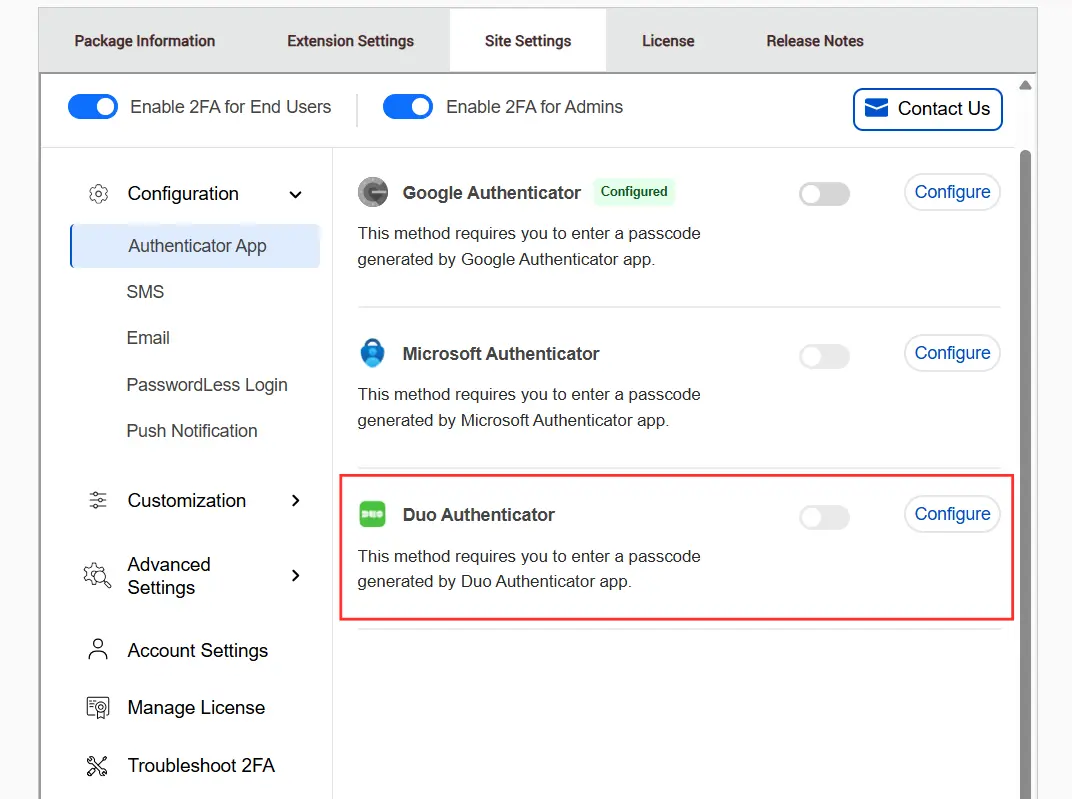The height and width of the screenshot is (799, 1072).
Task: Collapse the Configuration section chevron
Action: pos(295,195)
